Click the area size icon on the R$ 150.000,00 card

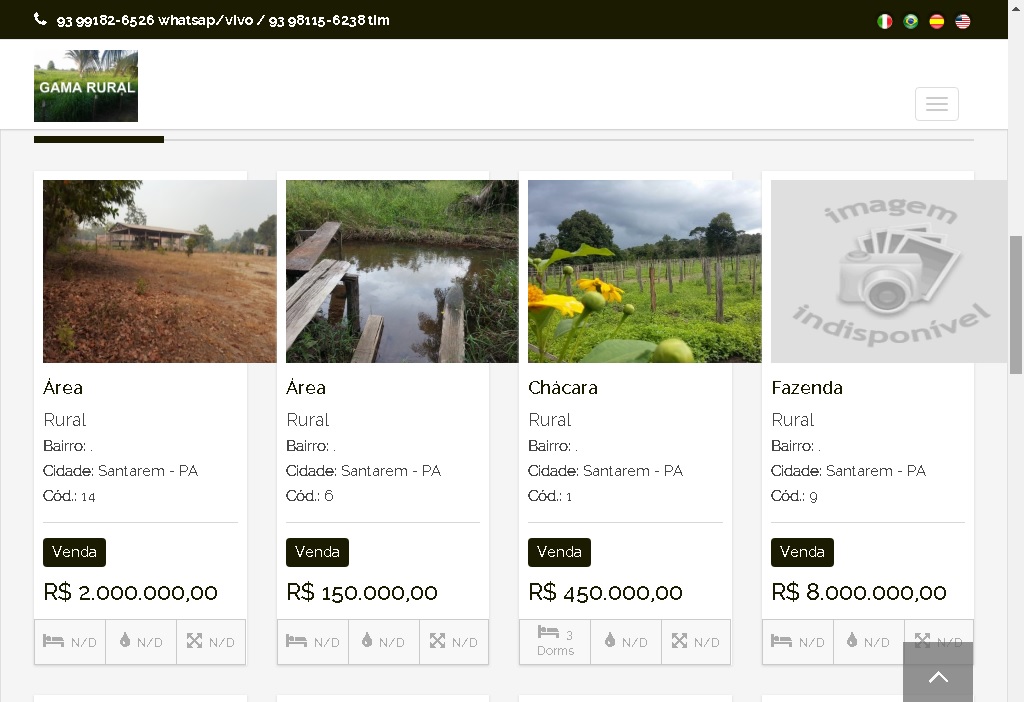pos(437,641)
